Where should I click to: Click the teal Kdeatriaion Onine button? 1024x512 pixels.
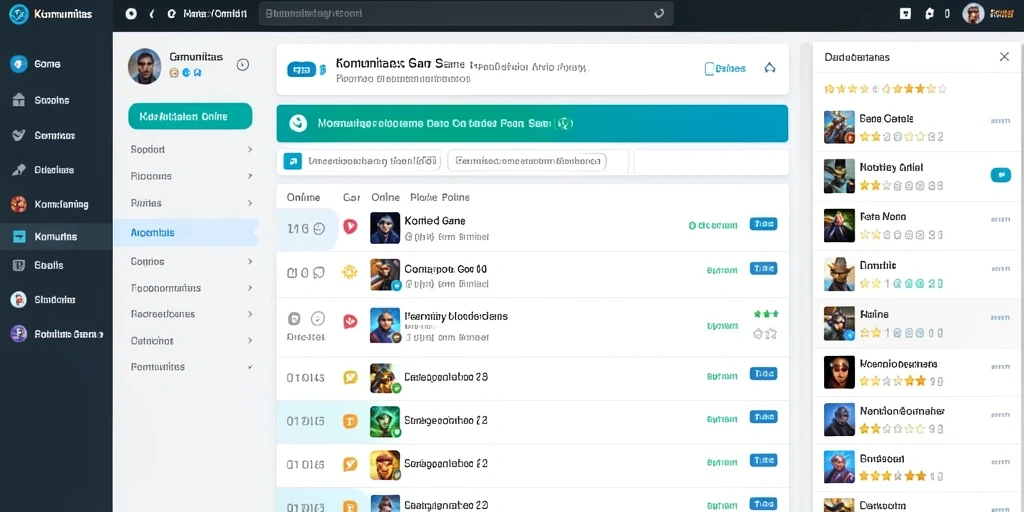point(190,116)
